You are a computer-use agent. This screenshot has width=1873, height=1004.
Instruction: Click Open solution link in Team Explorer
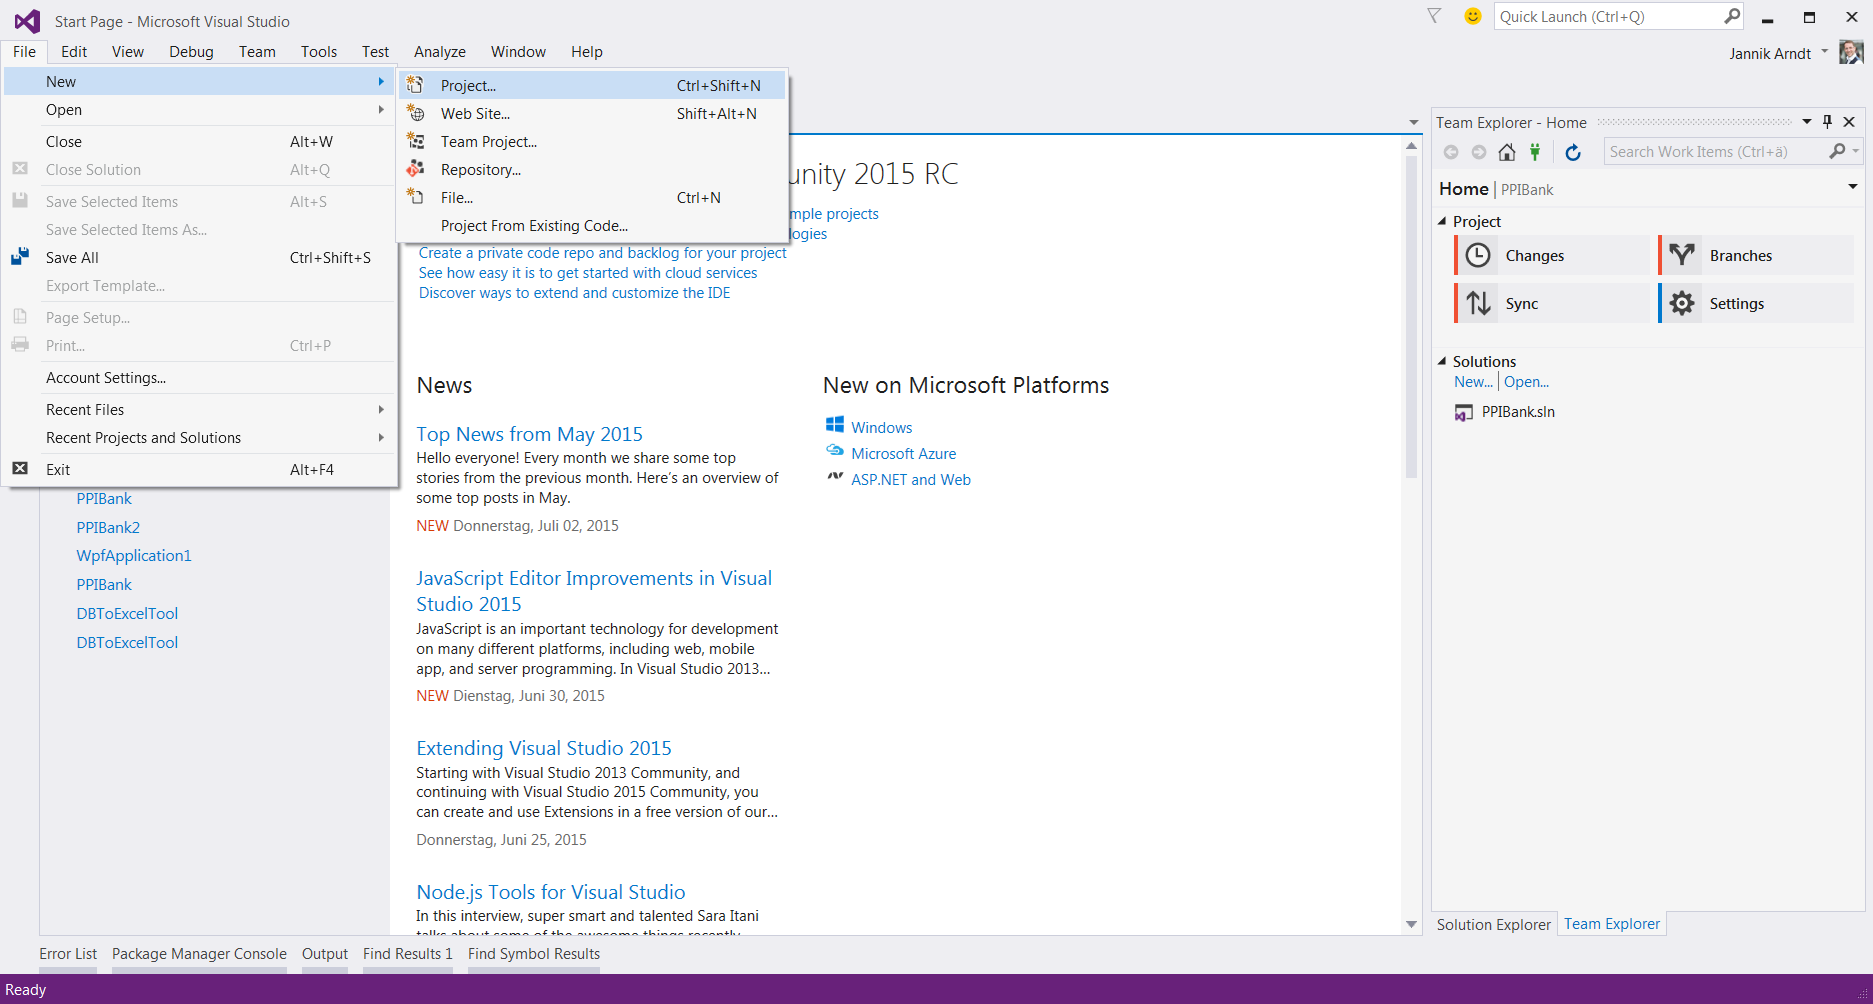(x=1526, y=381)
